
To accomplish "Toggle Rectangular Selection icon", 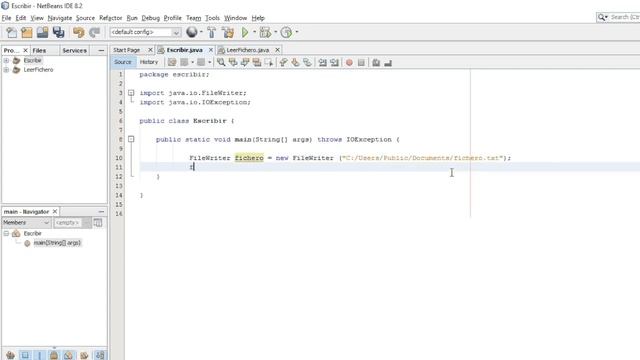I will [269, 62].
